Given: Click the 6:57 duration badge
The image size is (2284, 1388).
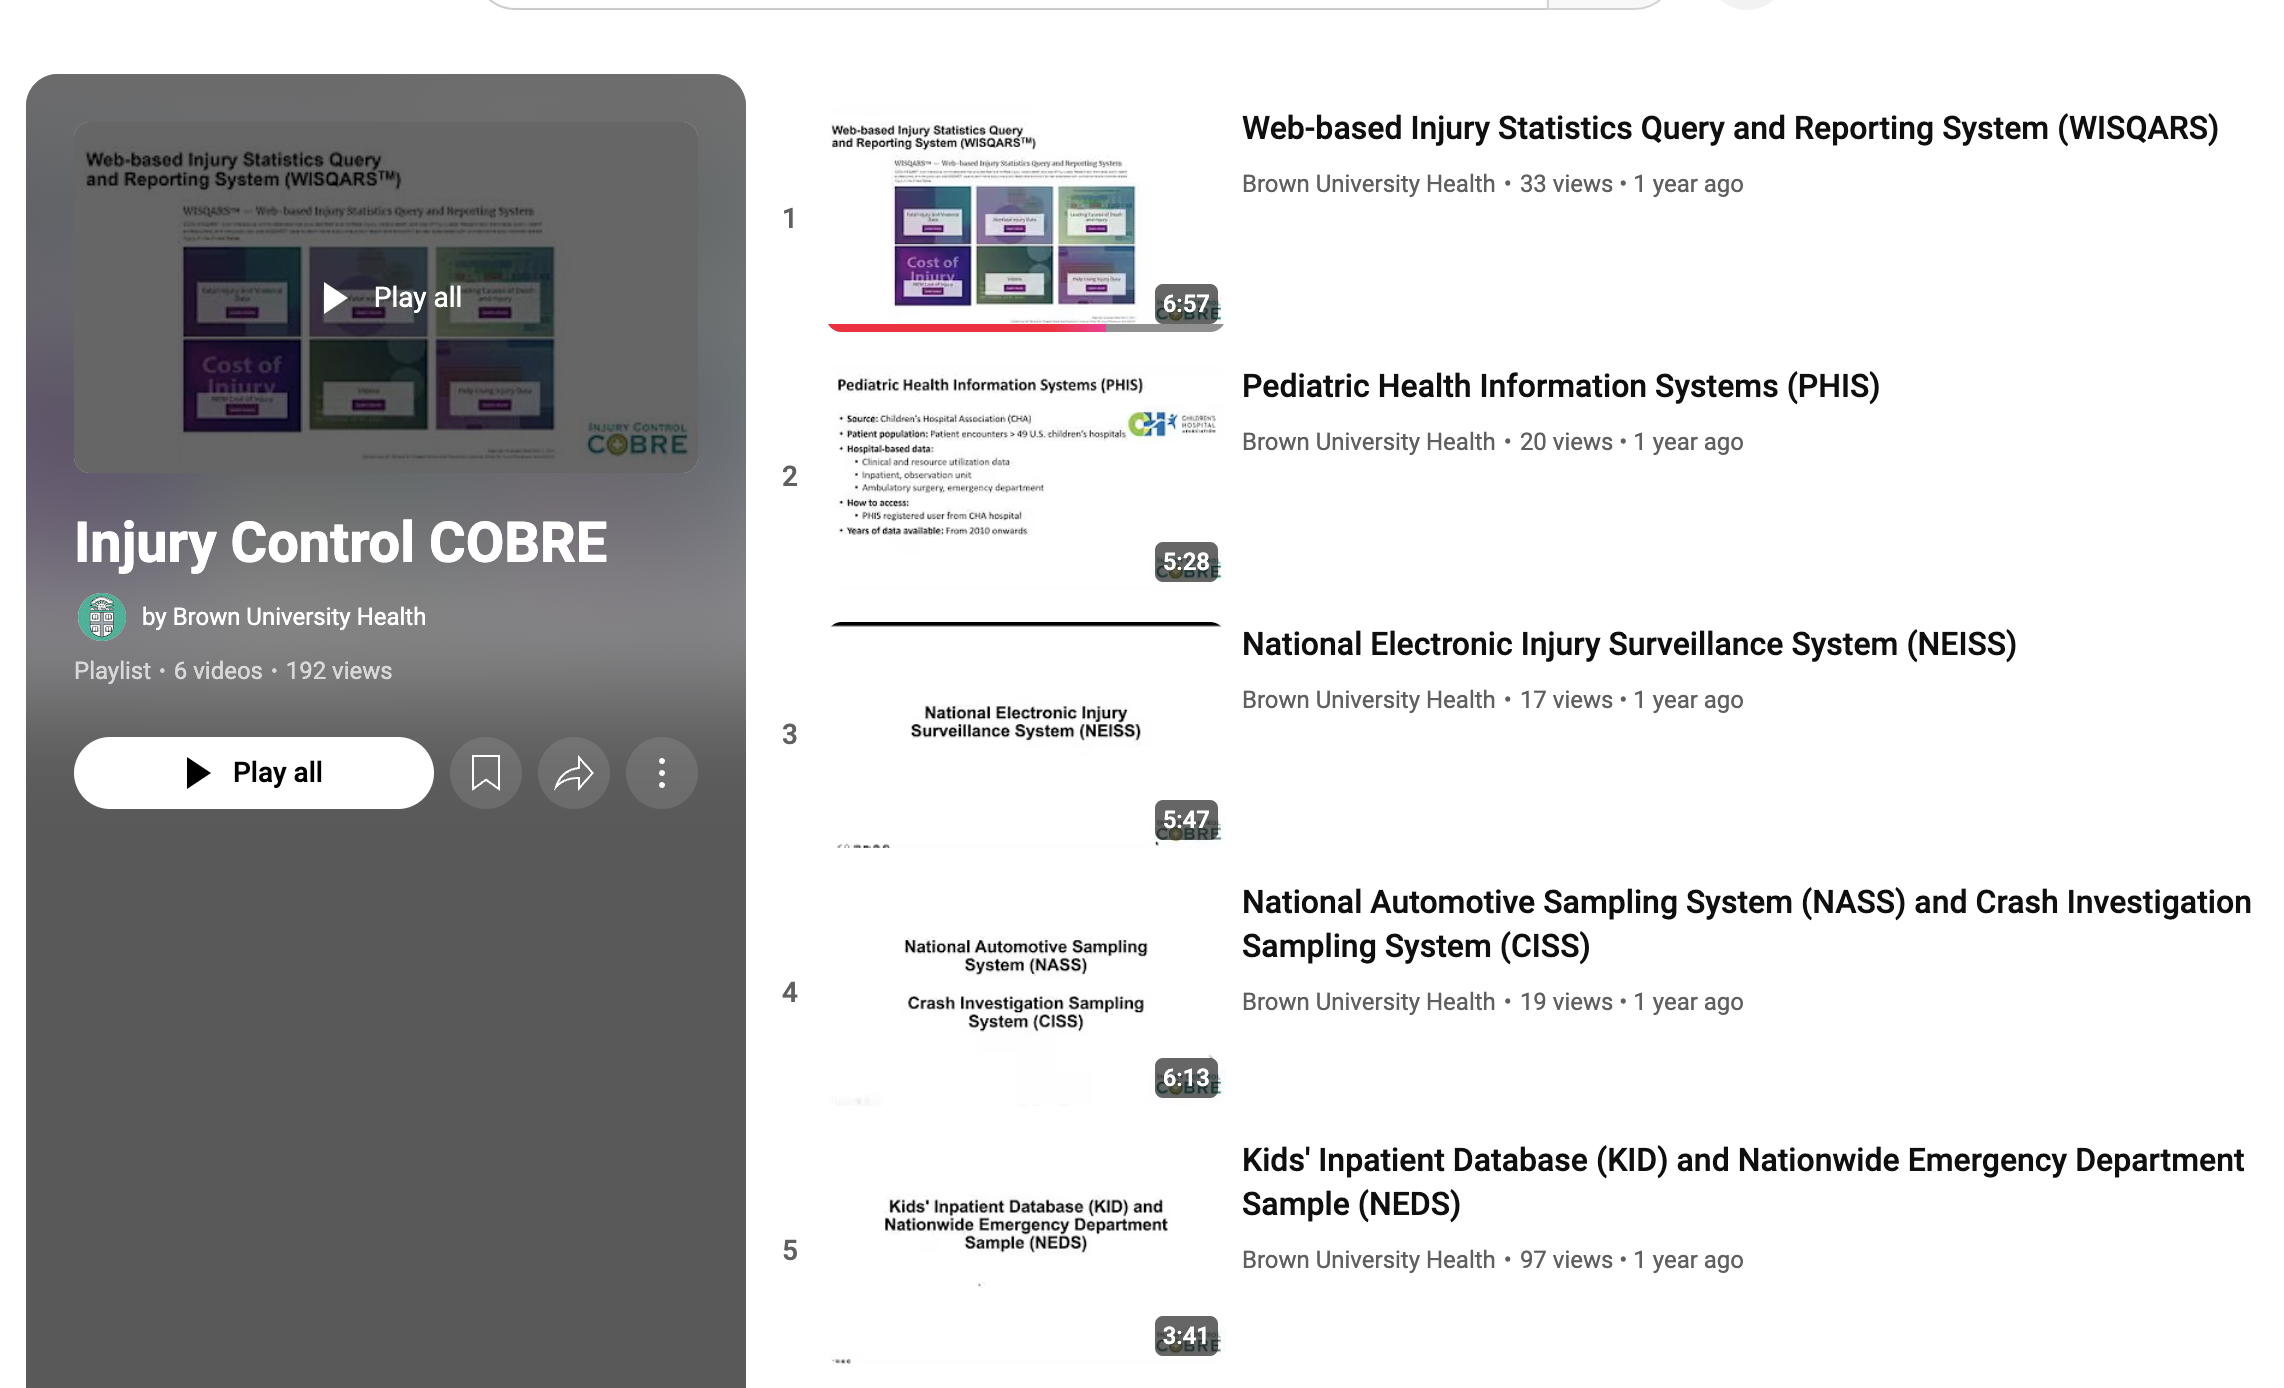Looking at the screenshot, I should pos(1186,304).
